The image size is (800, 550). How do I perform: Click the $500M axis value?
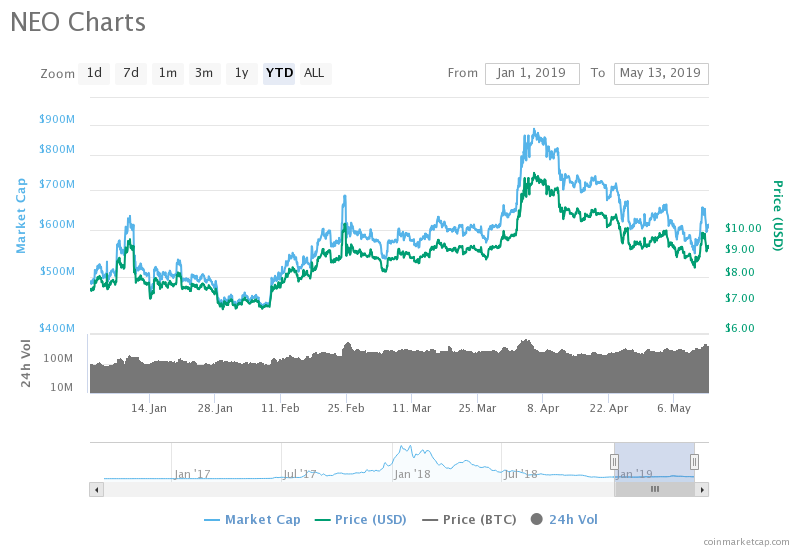[x=57, y=271]
